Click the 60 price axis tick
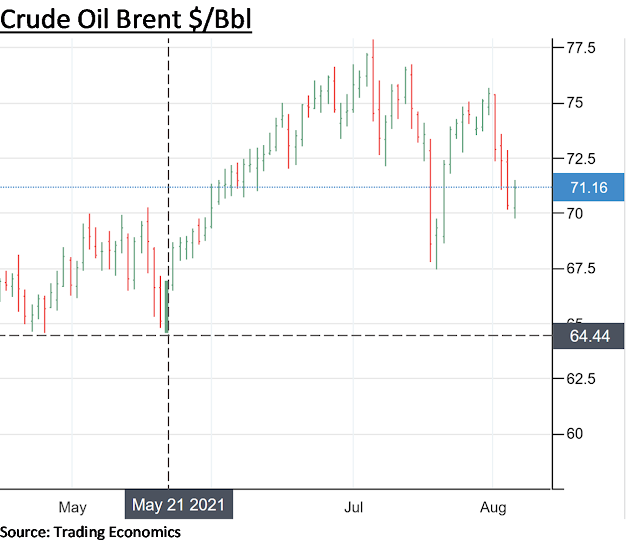 (575, 434)
